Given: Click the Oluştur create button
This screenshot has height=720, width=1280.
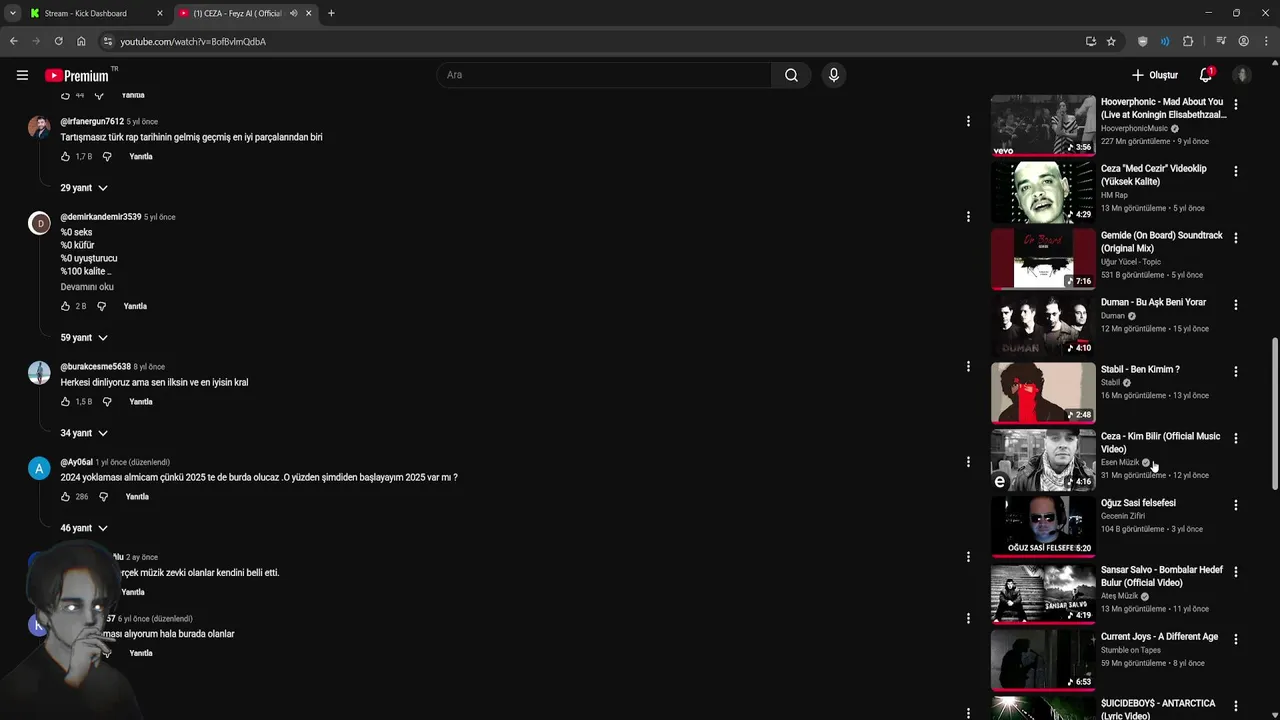Looking at the screenshot, I should 1155,75.
